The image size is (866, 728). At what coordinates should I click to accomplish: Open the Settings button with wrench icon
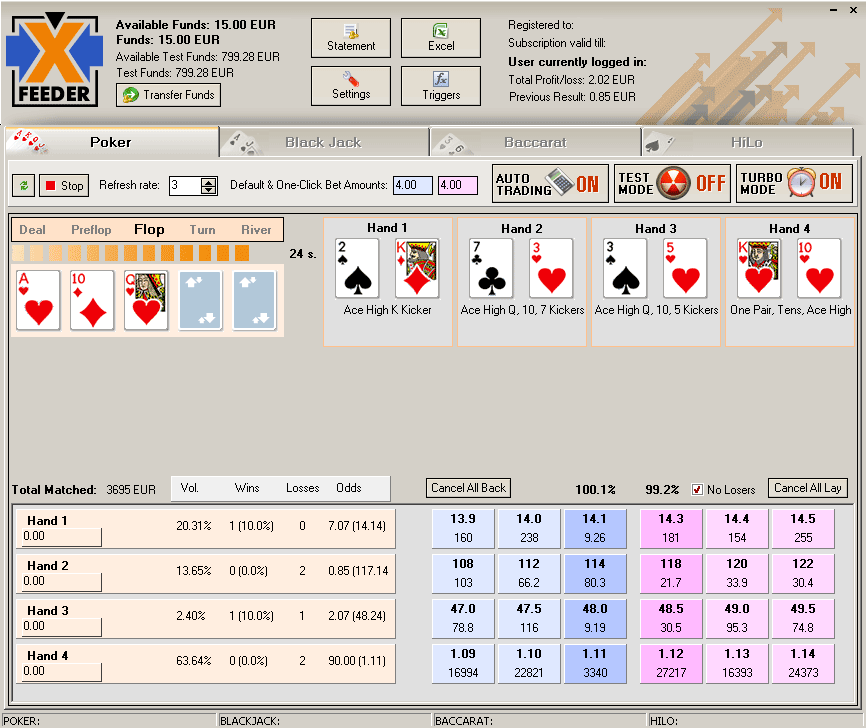click(351, 86)
